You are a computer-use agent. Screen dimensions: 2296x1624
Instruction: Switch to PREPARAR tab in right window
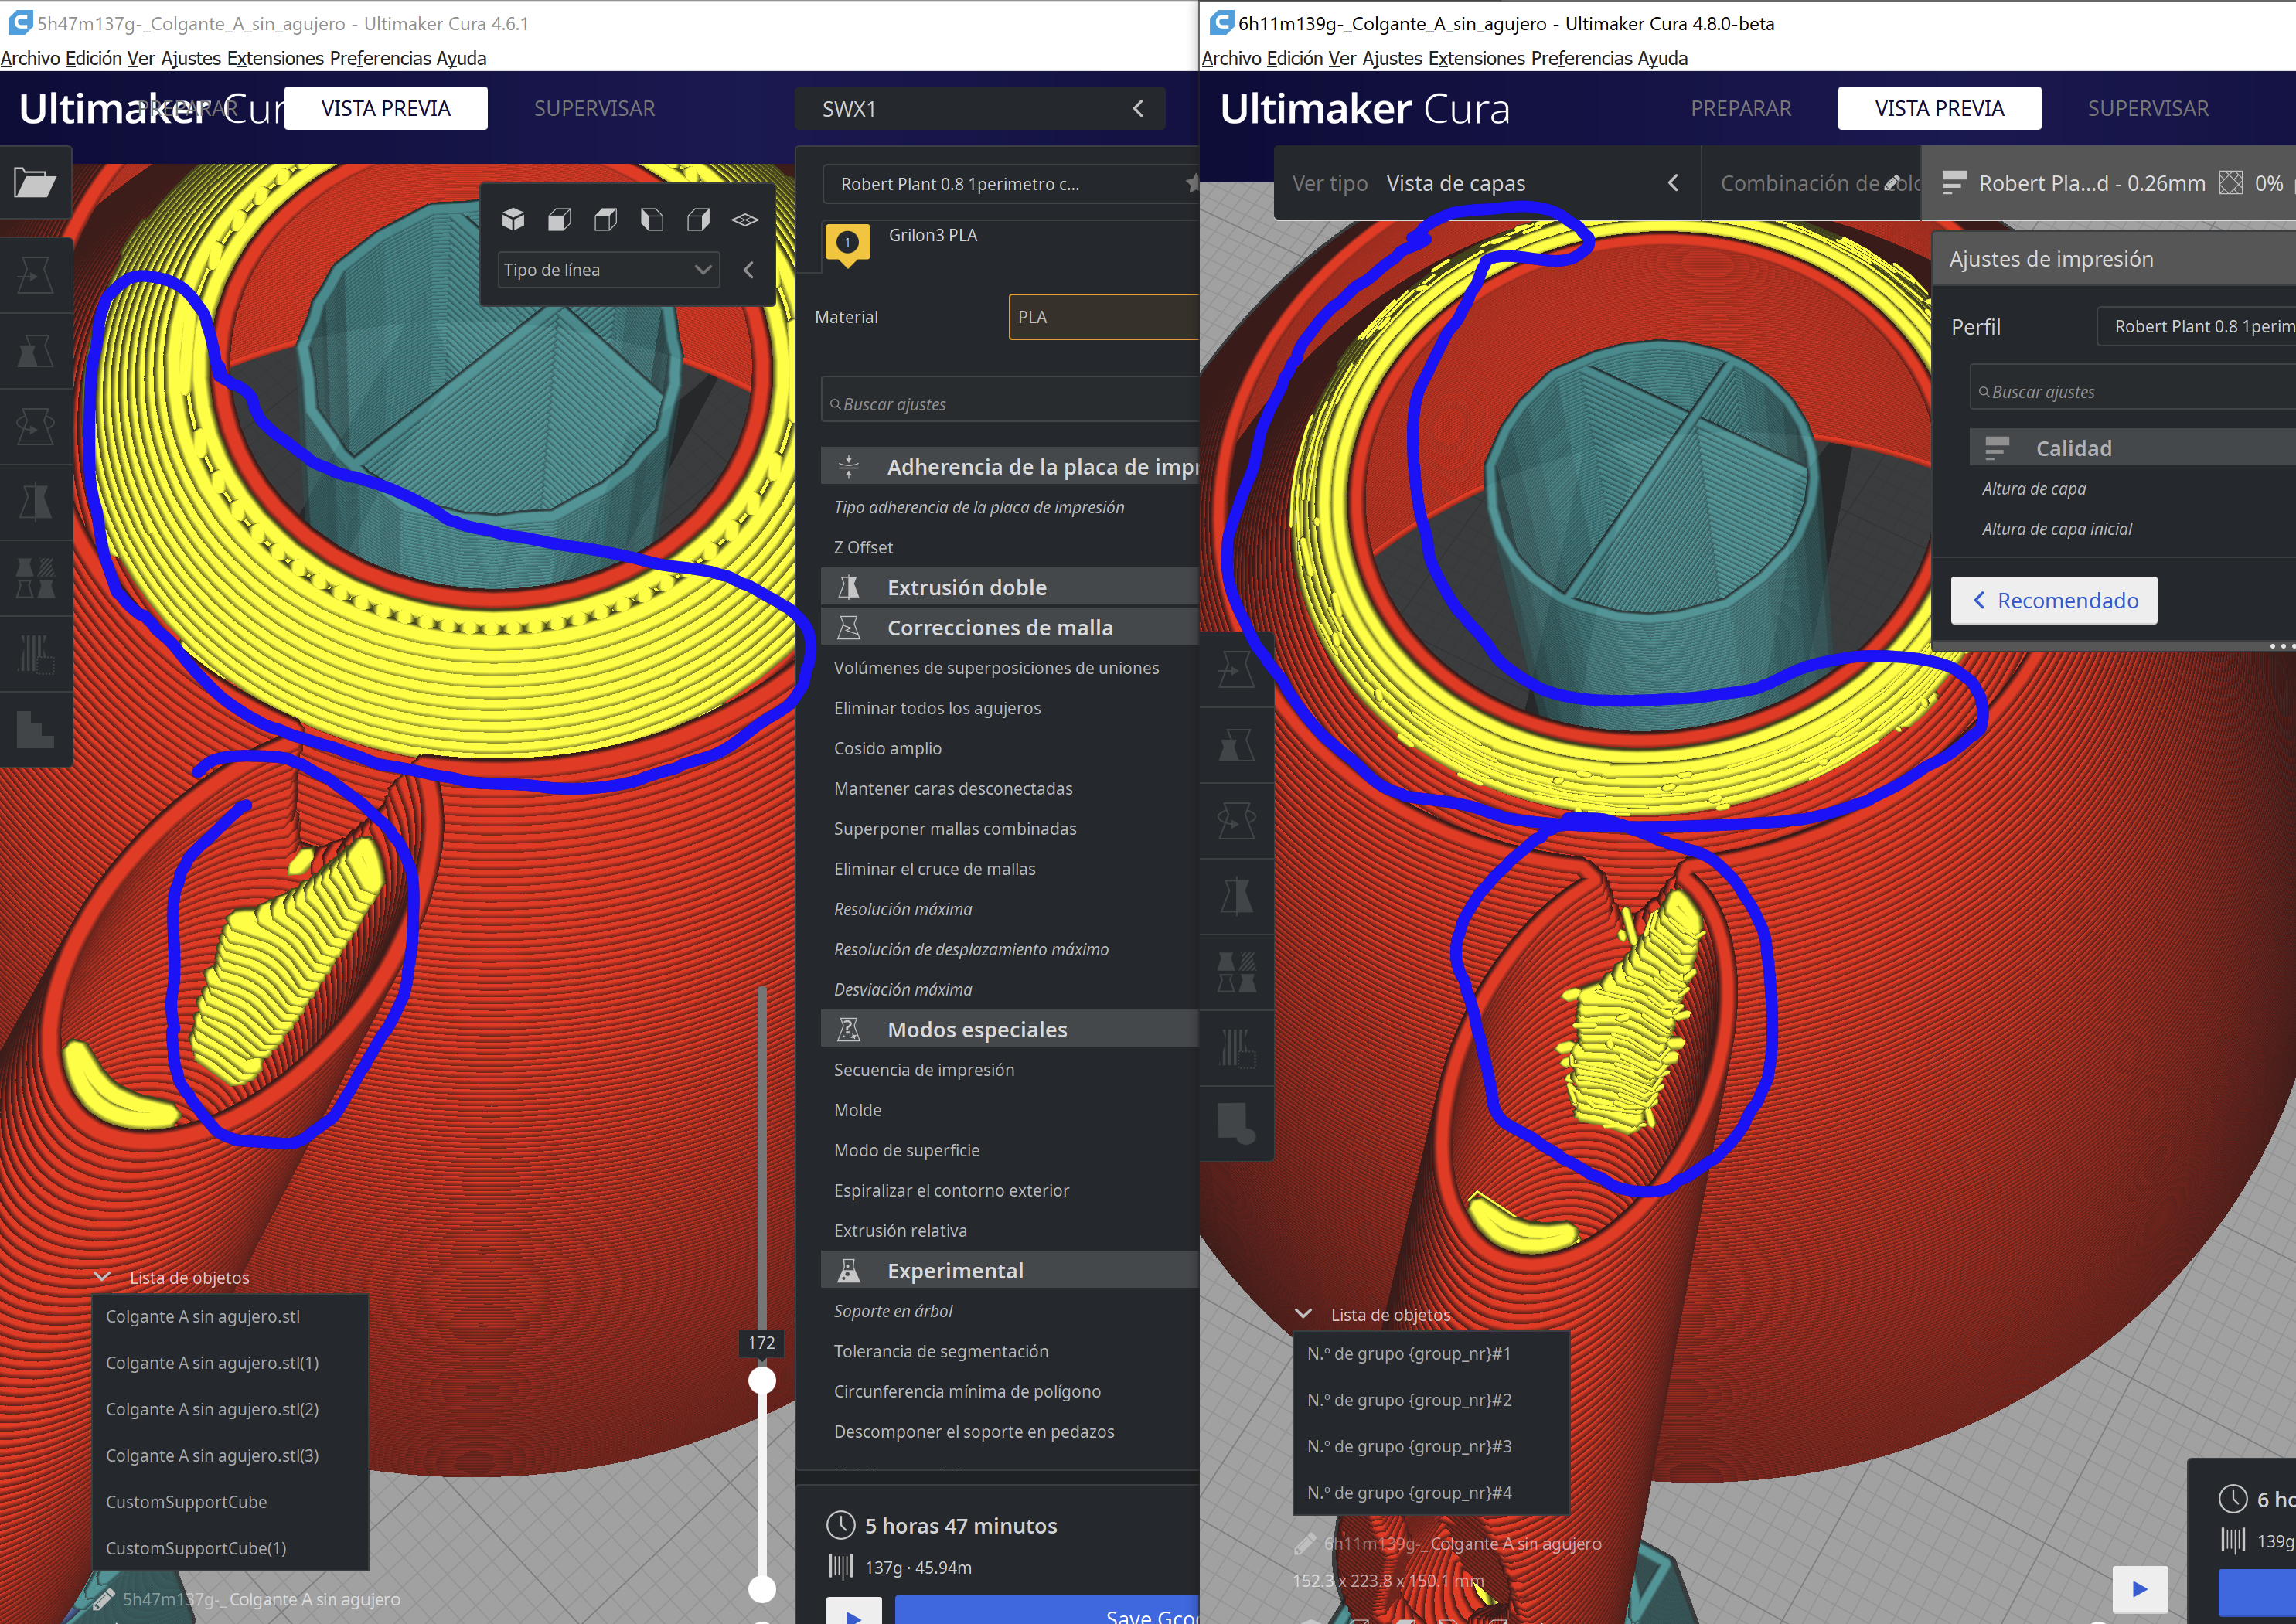point(1740,108)
